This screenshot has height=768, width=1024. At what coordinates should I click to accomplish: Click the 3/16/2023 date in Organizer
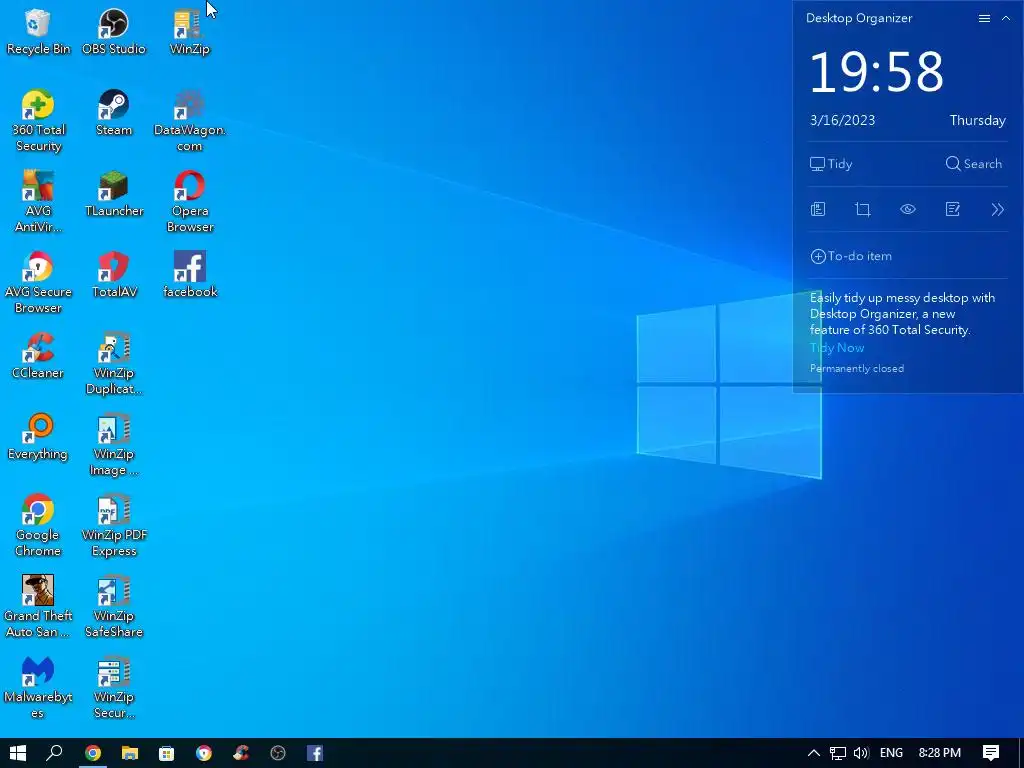[842, 120]
